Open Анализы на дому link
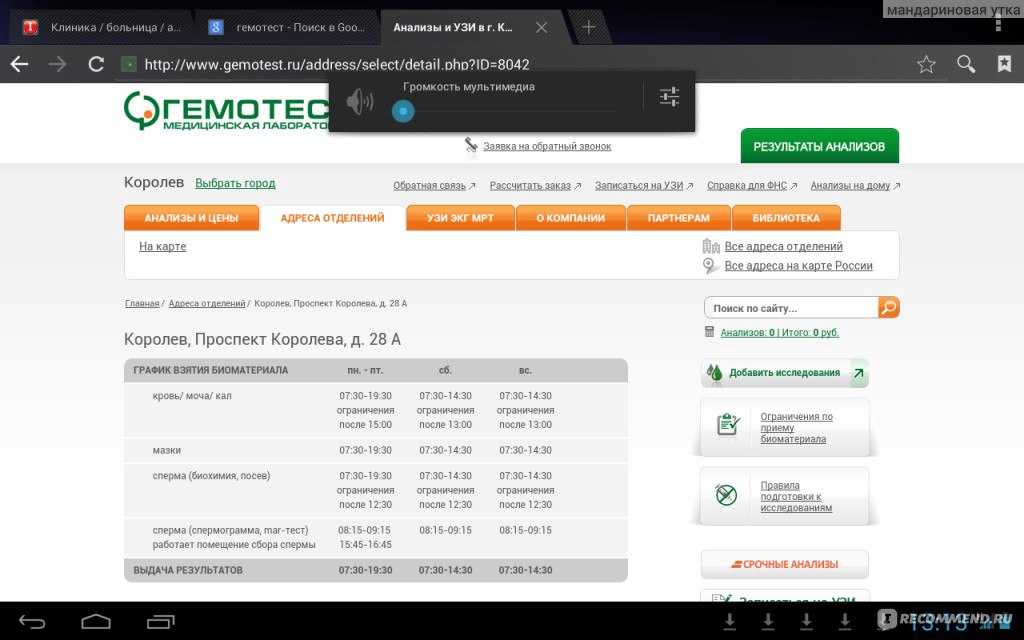The height and width of the screenshot is (640, 1024). (x=850, y=185)
